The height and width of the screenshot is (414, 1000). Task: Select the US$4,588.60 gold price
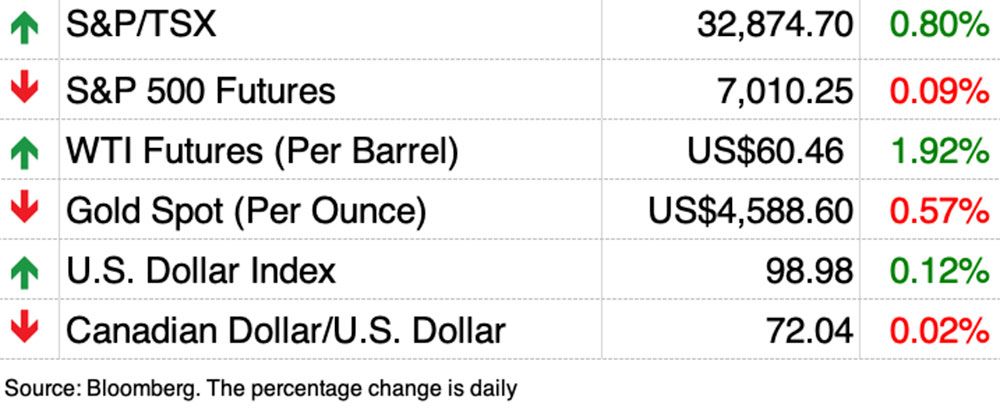pos(751,211)
